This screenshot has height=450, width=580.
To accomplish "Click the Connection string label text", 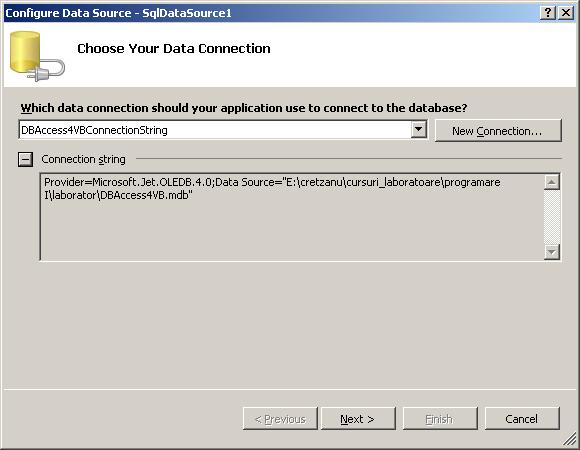I will (x=83, y=159).
